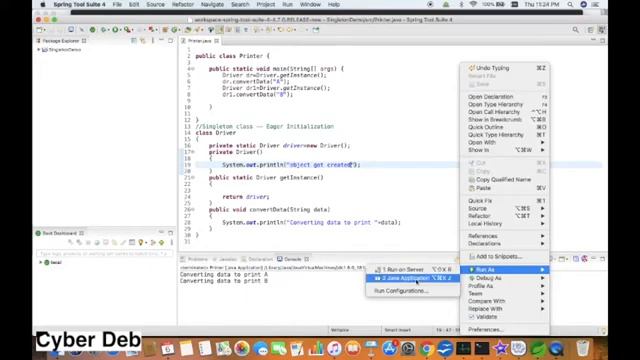Click Link with Editor in Package Explorer
The height and width of the screenshot is (360, 640).
[143, 41]
